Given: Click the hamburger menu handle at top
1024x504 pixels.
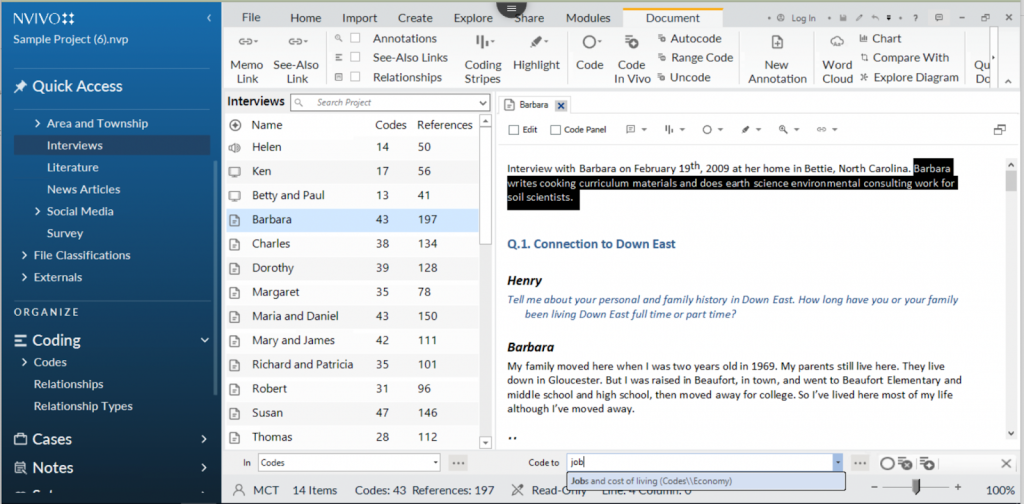Looking at the screenshot, I should point(511,7).
